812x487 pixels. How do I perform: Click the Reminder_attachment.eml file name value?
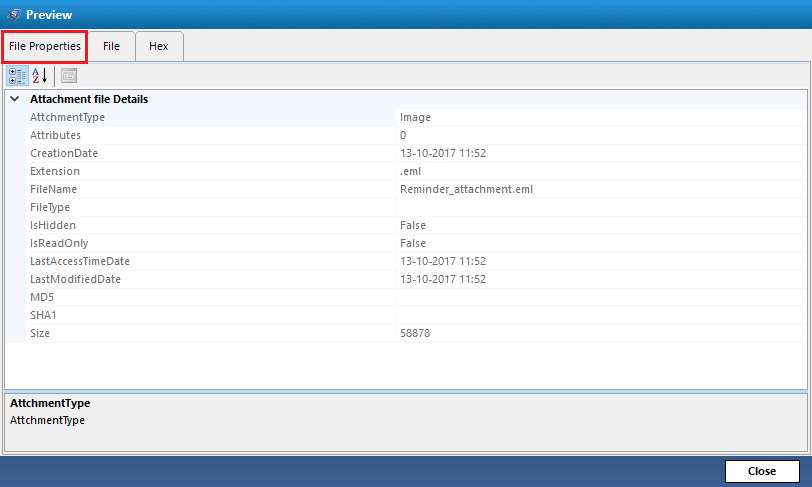[x=466, y=189]
